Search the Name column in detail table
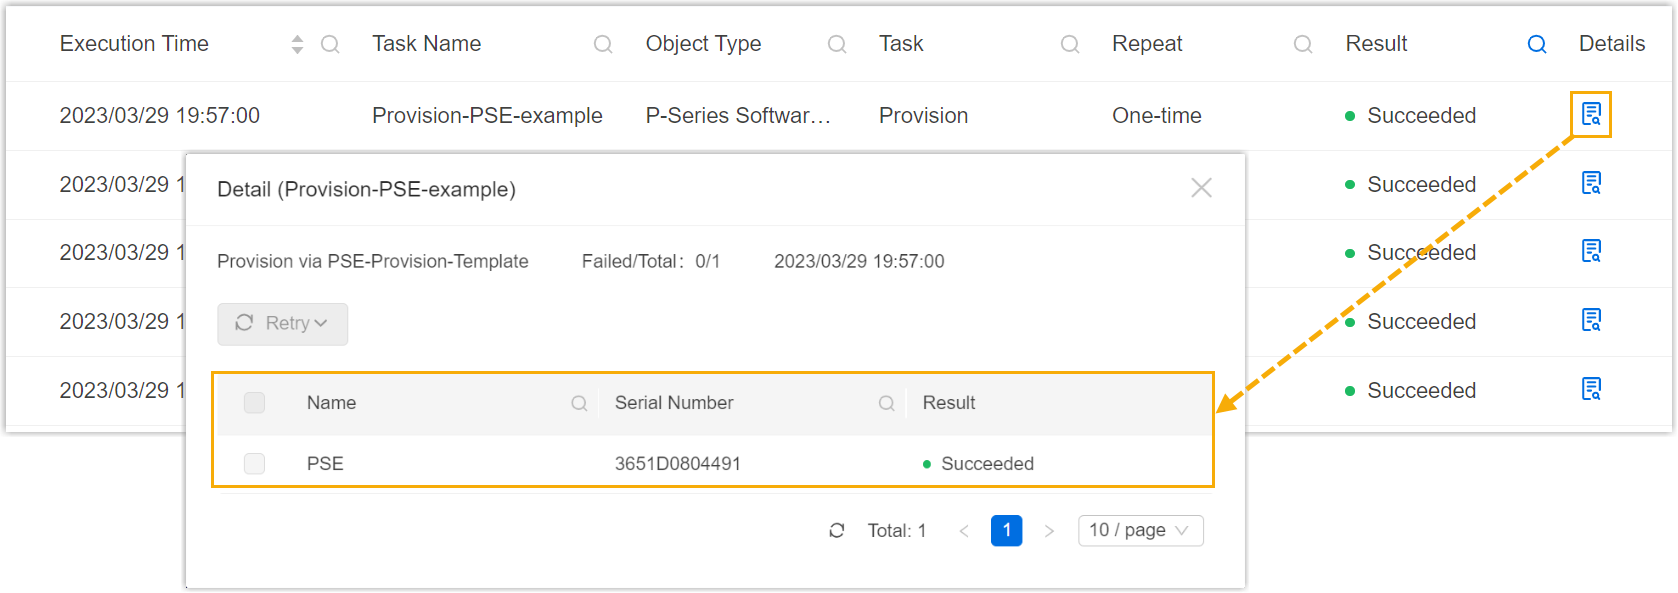 pyautogui.click(x=579, y=403)
